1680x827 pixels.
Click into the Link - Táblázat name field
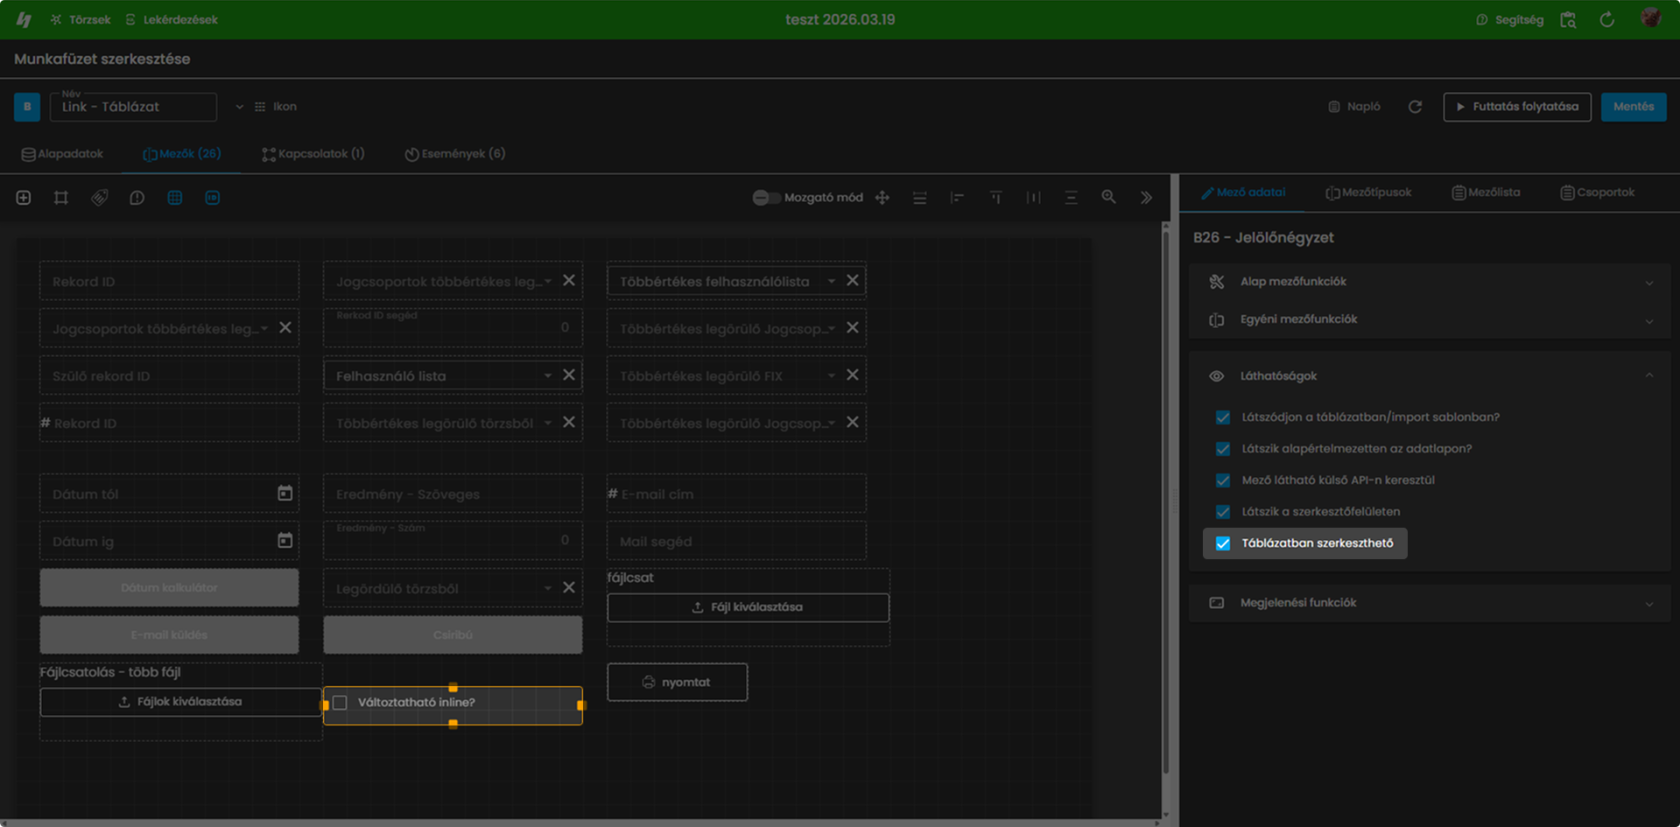coord(133,107)
